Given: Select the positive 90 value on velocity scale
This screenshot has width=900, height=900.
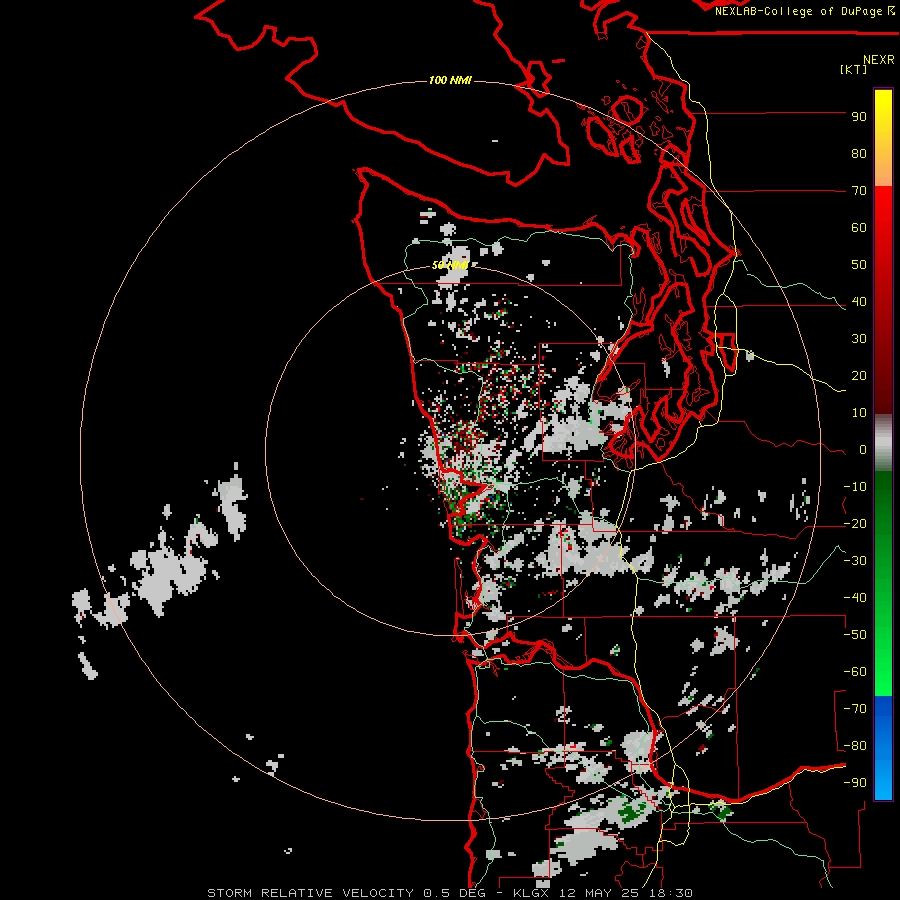Looking at the screenshot, I should (859, 117).
